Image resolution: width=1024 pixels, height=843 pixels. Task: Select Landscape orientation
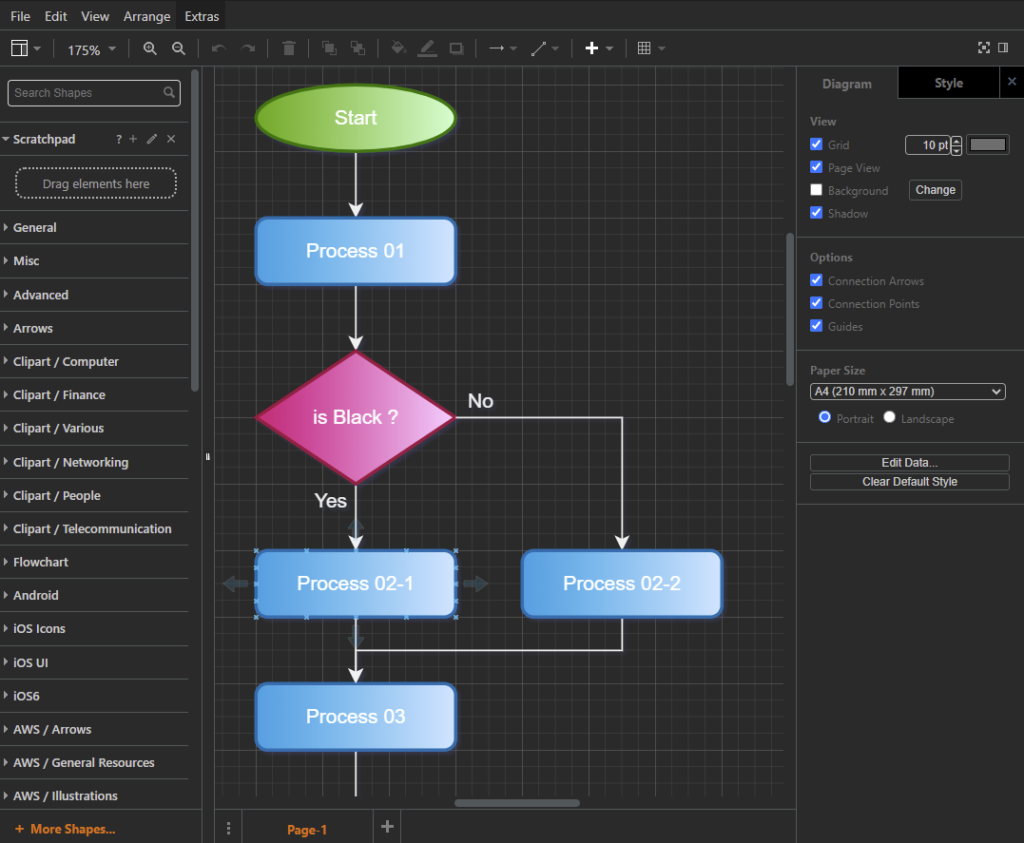click(890, 418)
